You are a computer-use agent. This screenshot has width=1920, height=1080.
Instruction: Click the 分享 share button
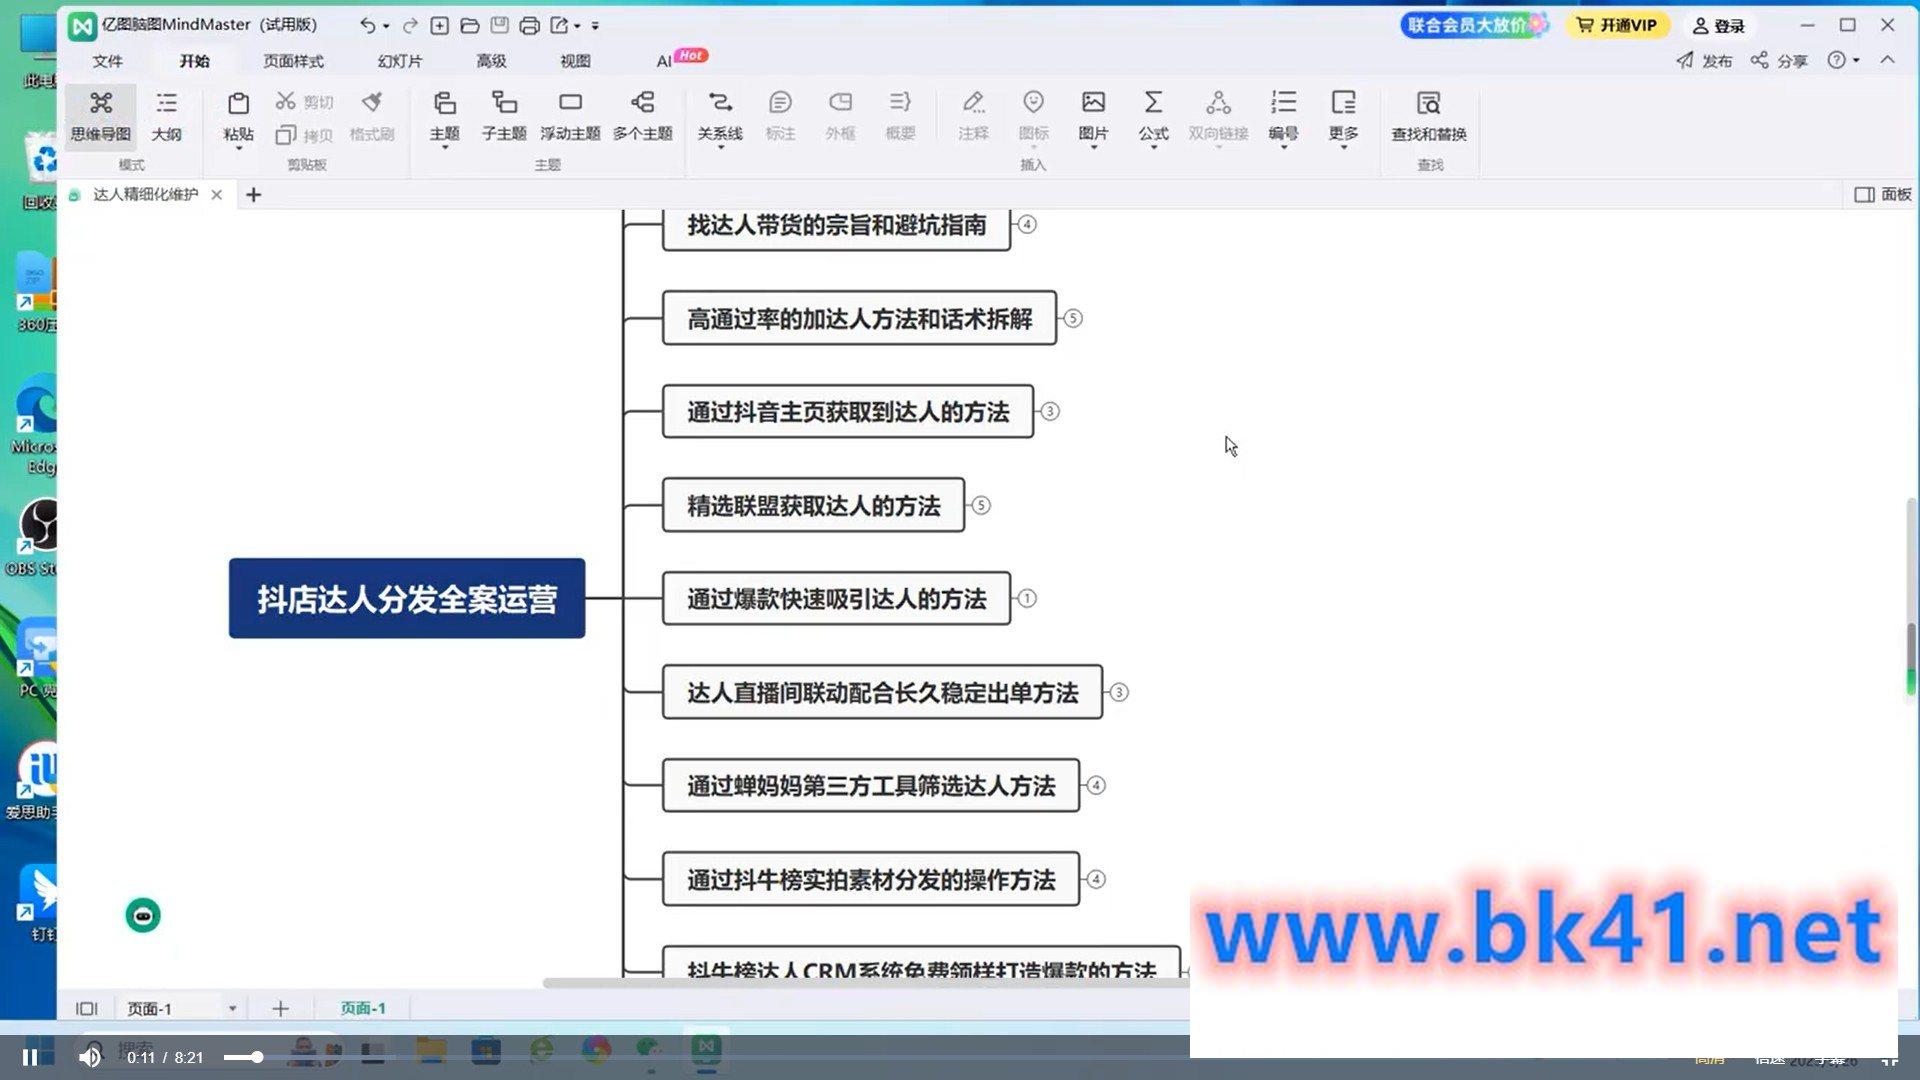point(1779,61)
